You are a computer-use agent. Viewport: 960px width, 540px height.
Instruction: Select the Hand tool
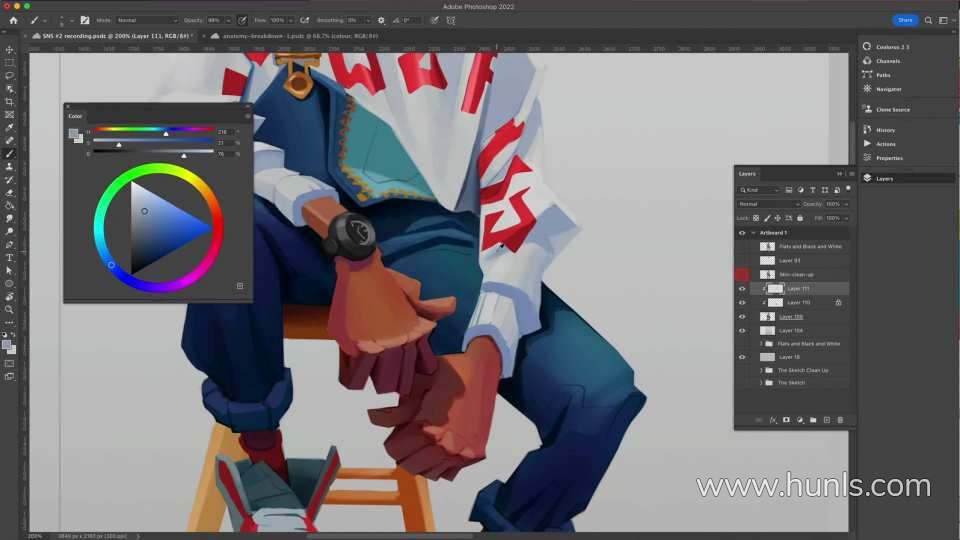click(x=9, y=296)
